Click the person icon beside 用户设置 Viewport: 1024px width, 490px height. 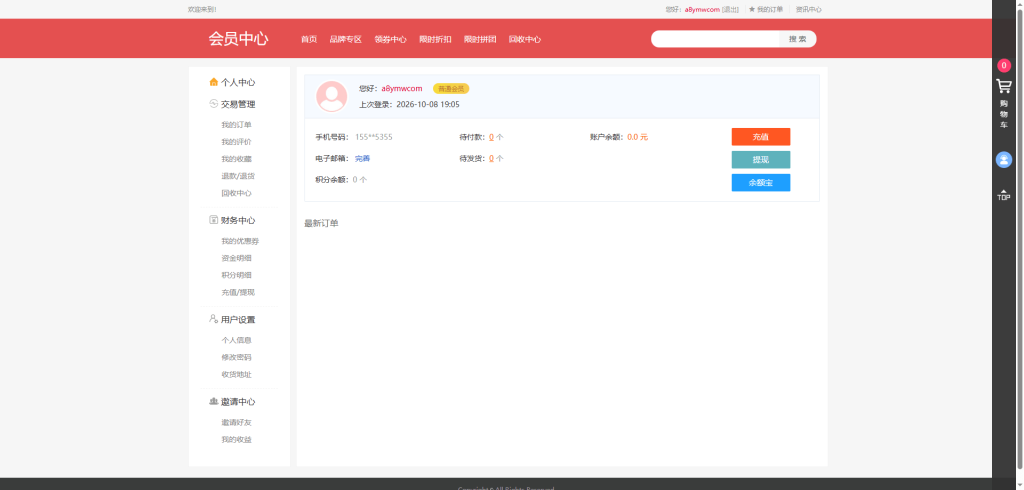pos(214,319)
